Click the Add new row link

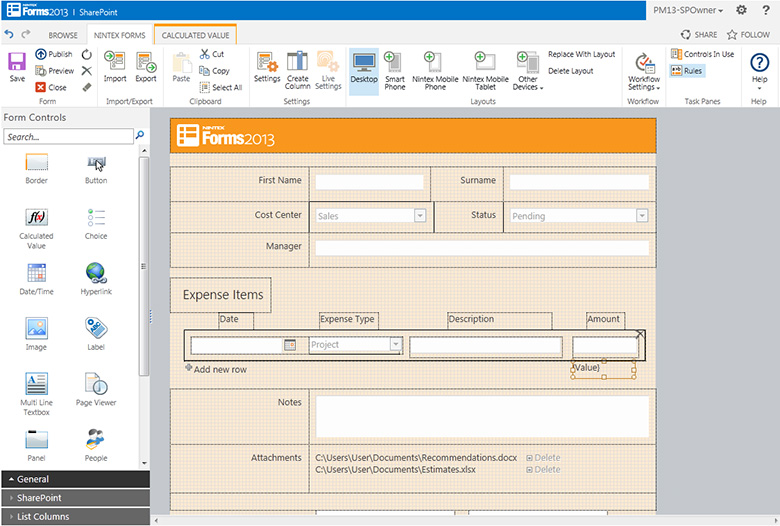point(216,370)
